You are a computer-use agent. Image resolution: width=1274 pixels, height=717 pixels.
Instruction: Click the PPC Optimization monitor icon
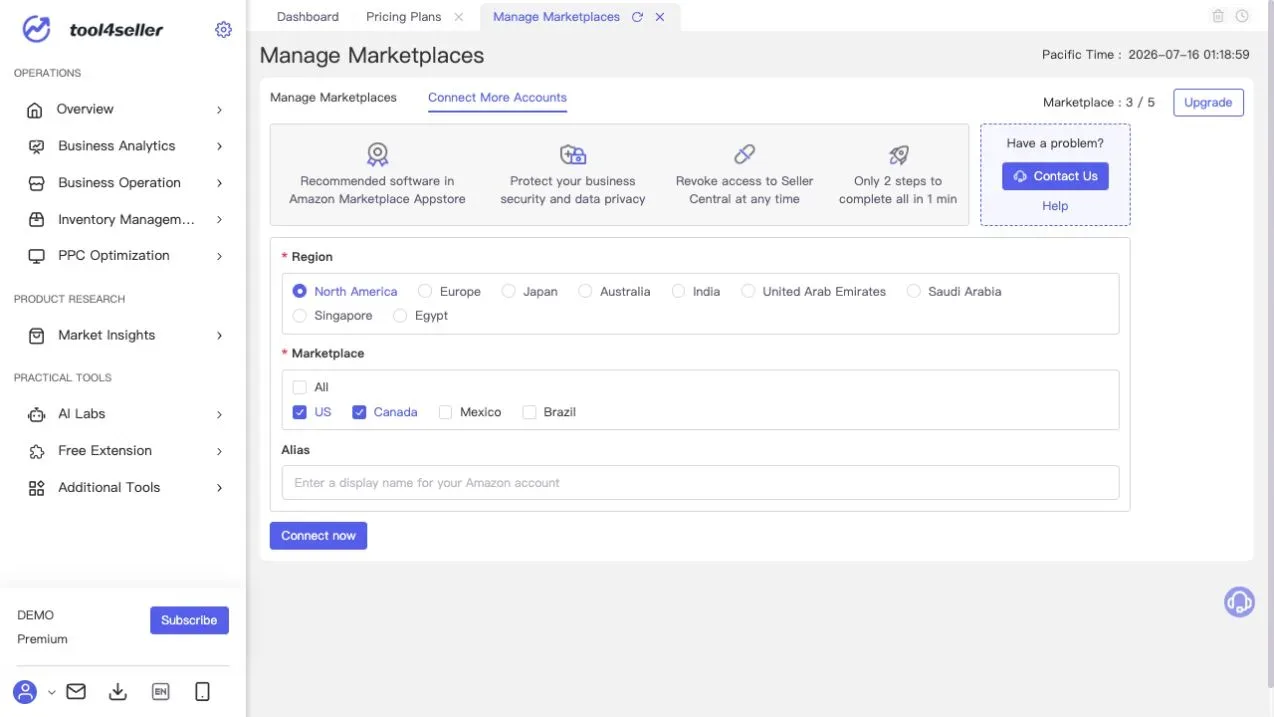(37, 256)
